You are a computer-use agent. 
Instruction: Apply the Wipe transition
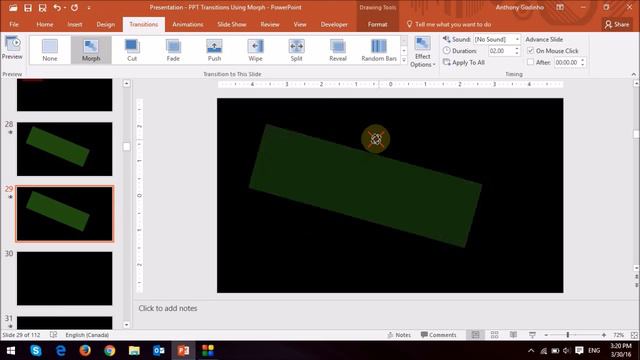(x=256, y=50)
